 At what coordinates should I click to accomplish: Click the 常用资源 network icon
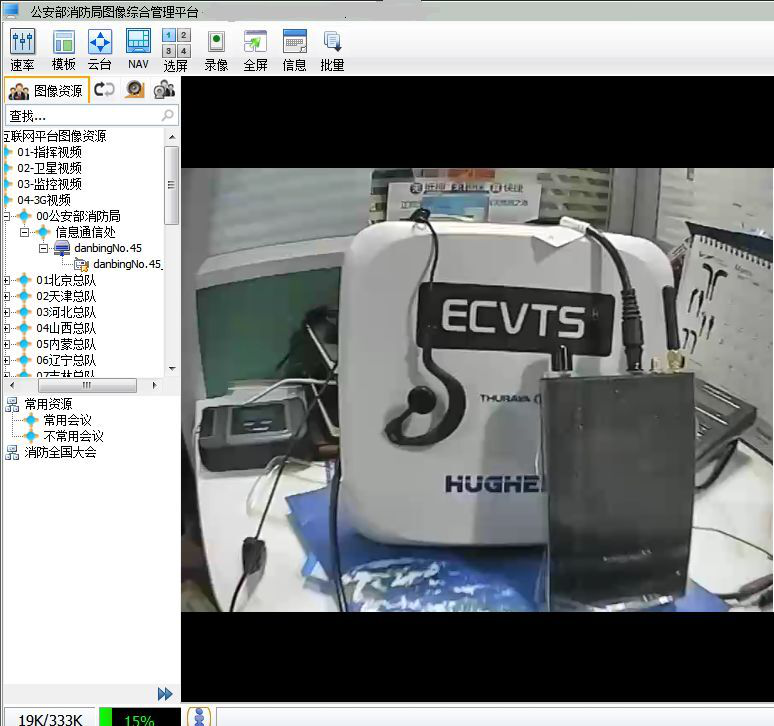[12, 404]
